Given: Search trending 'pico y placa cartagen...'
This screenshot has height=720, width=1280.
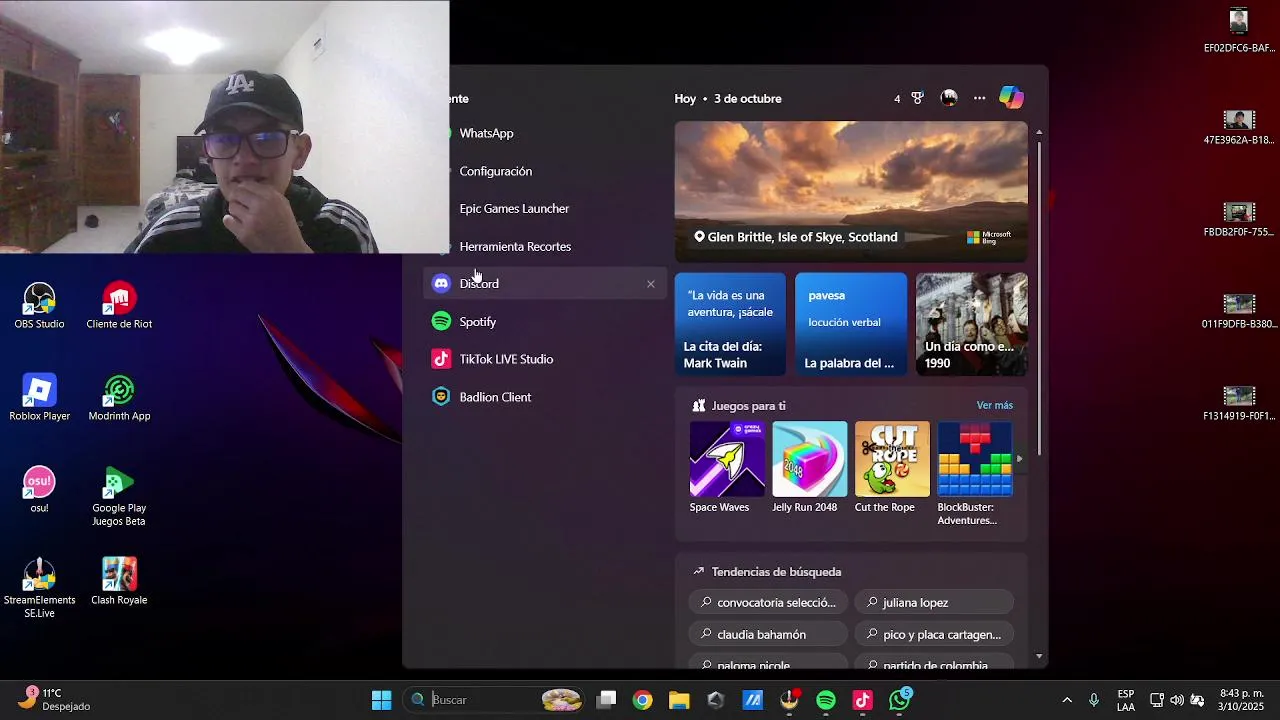Looking at the screenshot, I should 934,635.
